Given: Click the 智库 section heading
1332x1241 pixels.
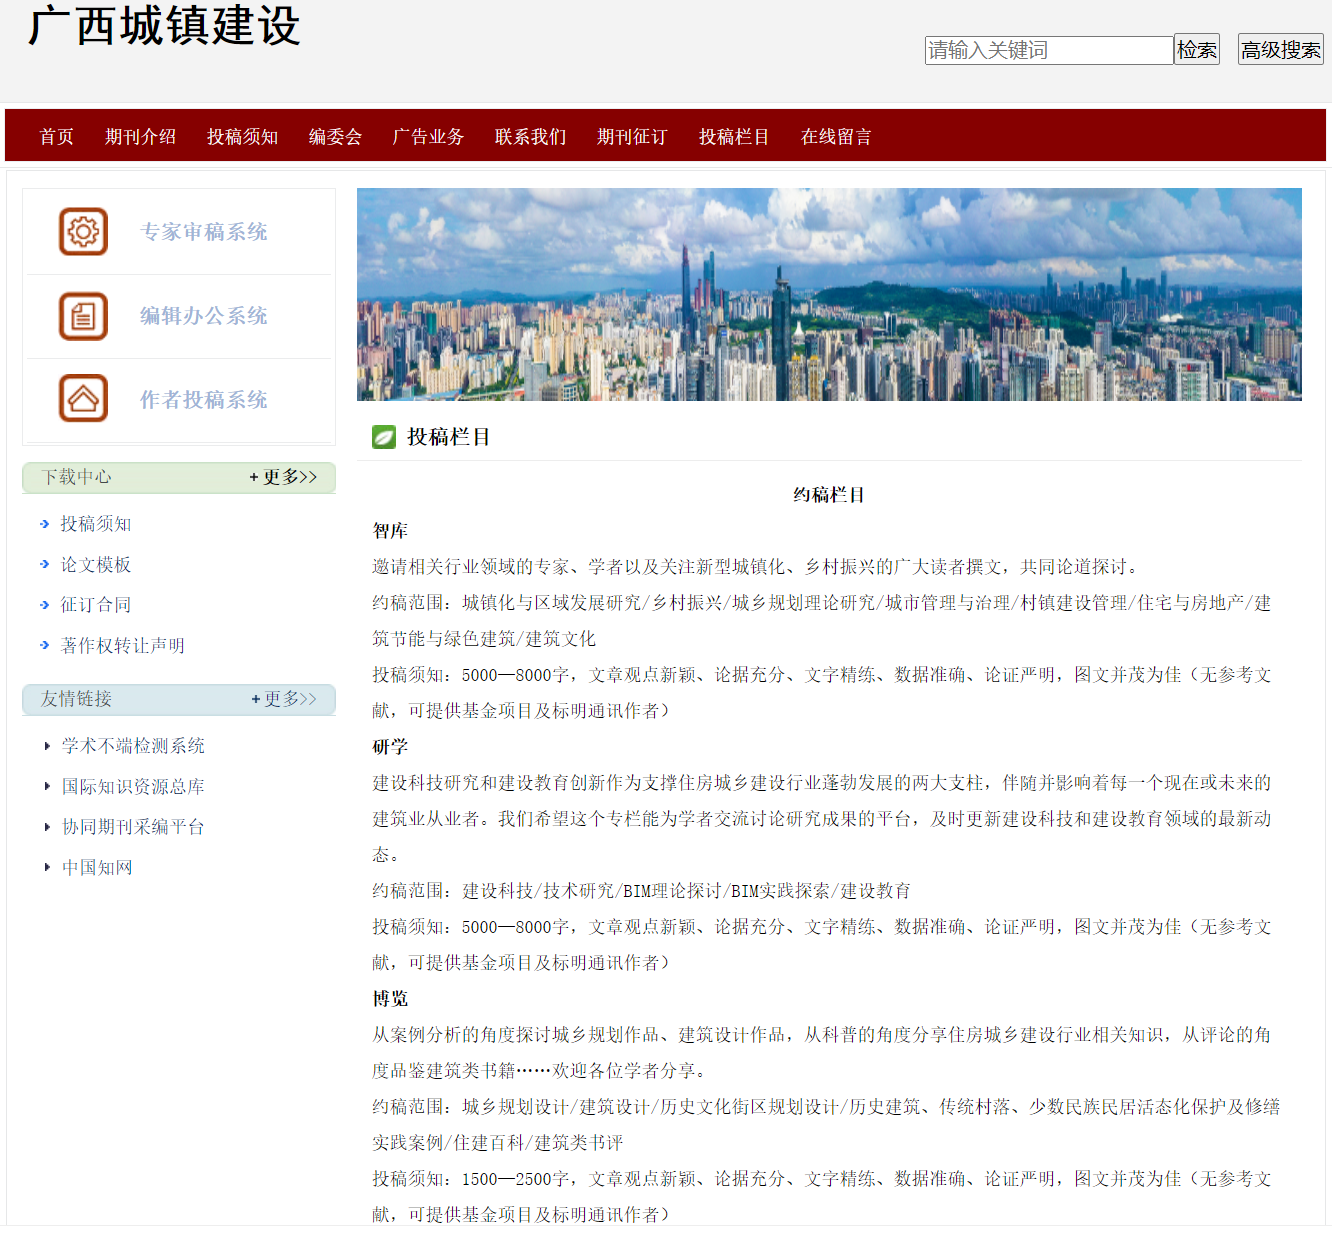Looking at the screenshot, I should 390,531.
